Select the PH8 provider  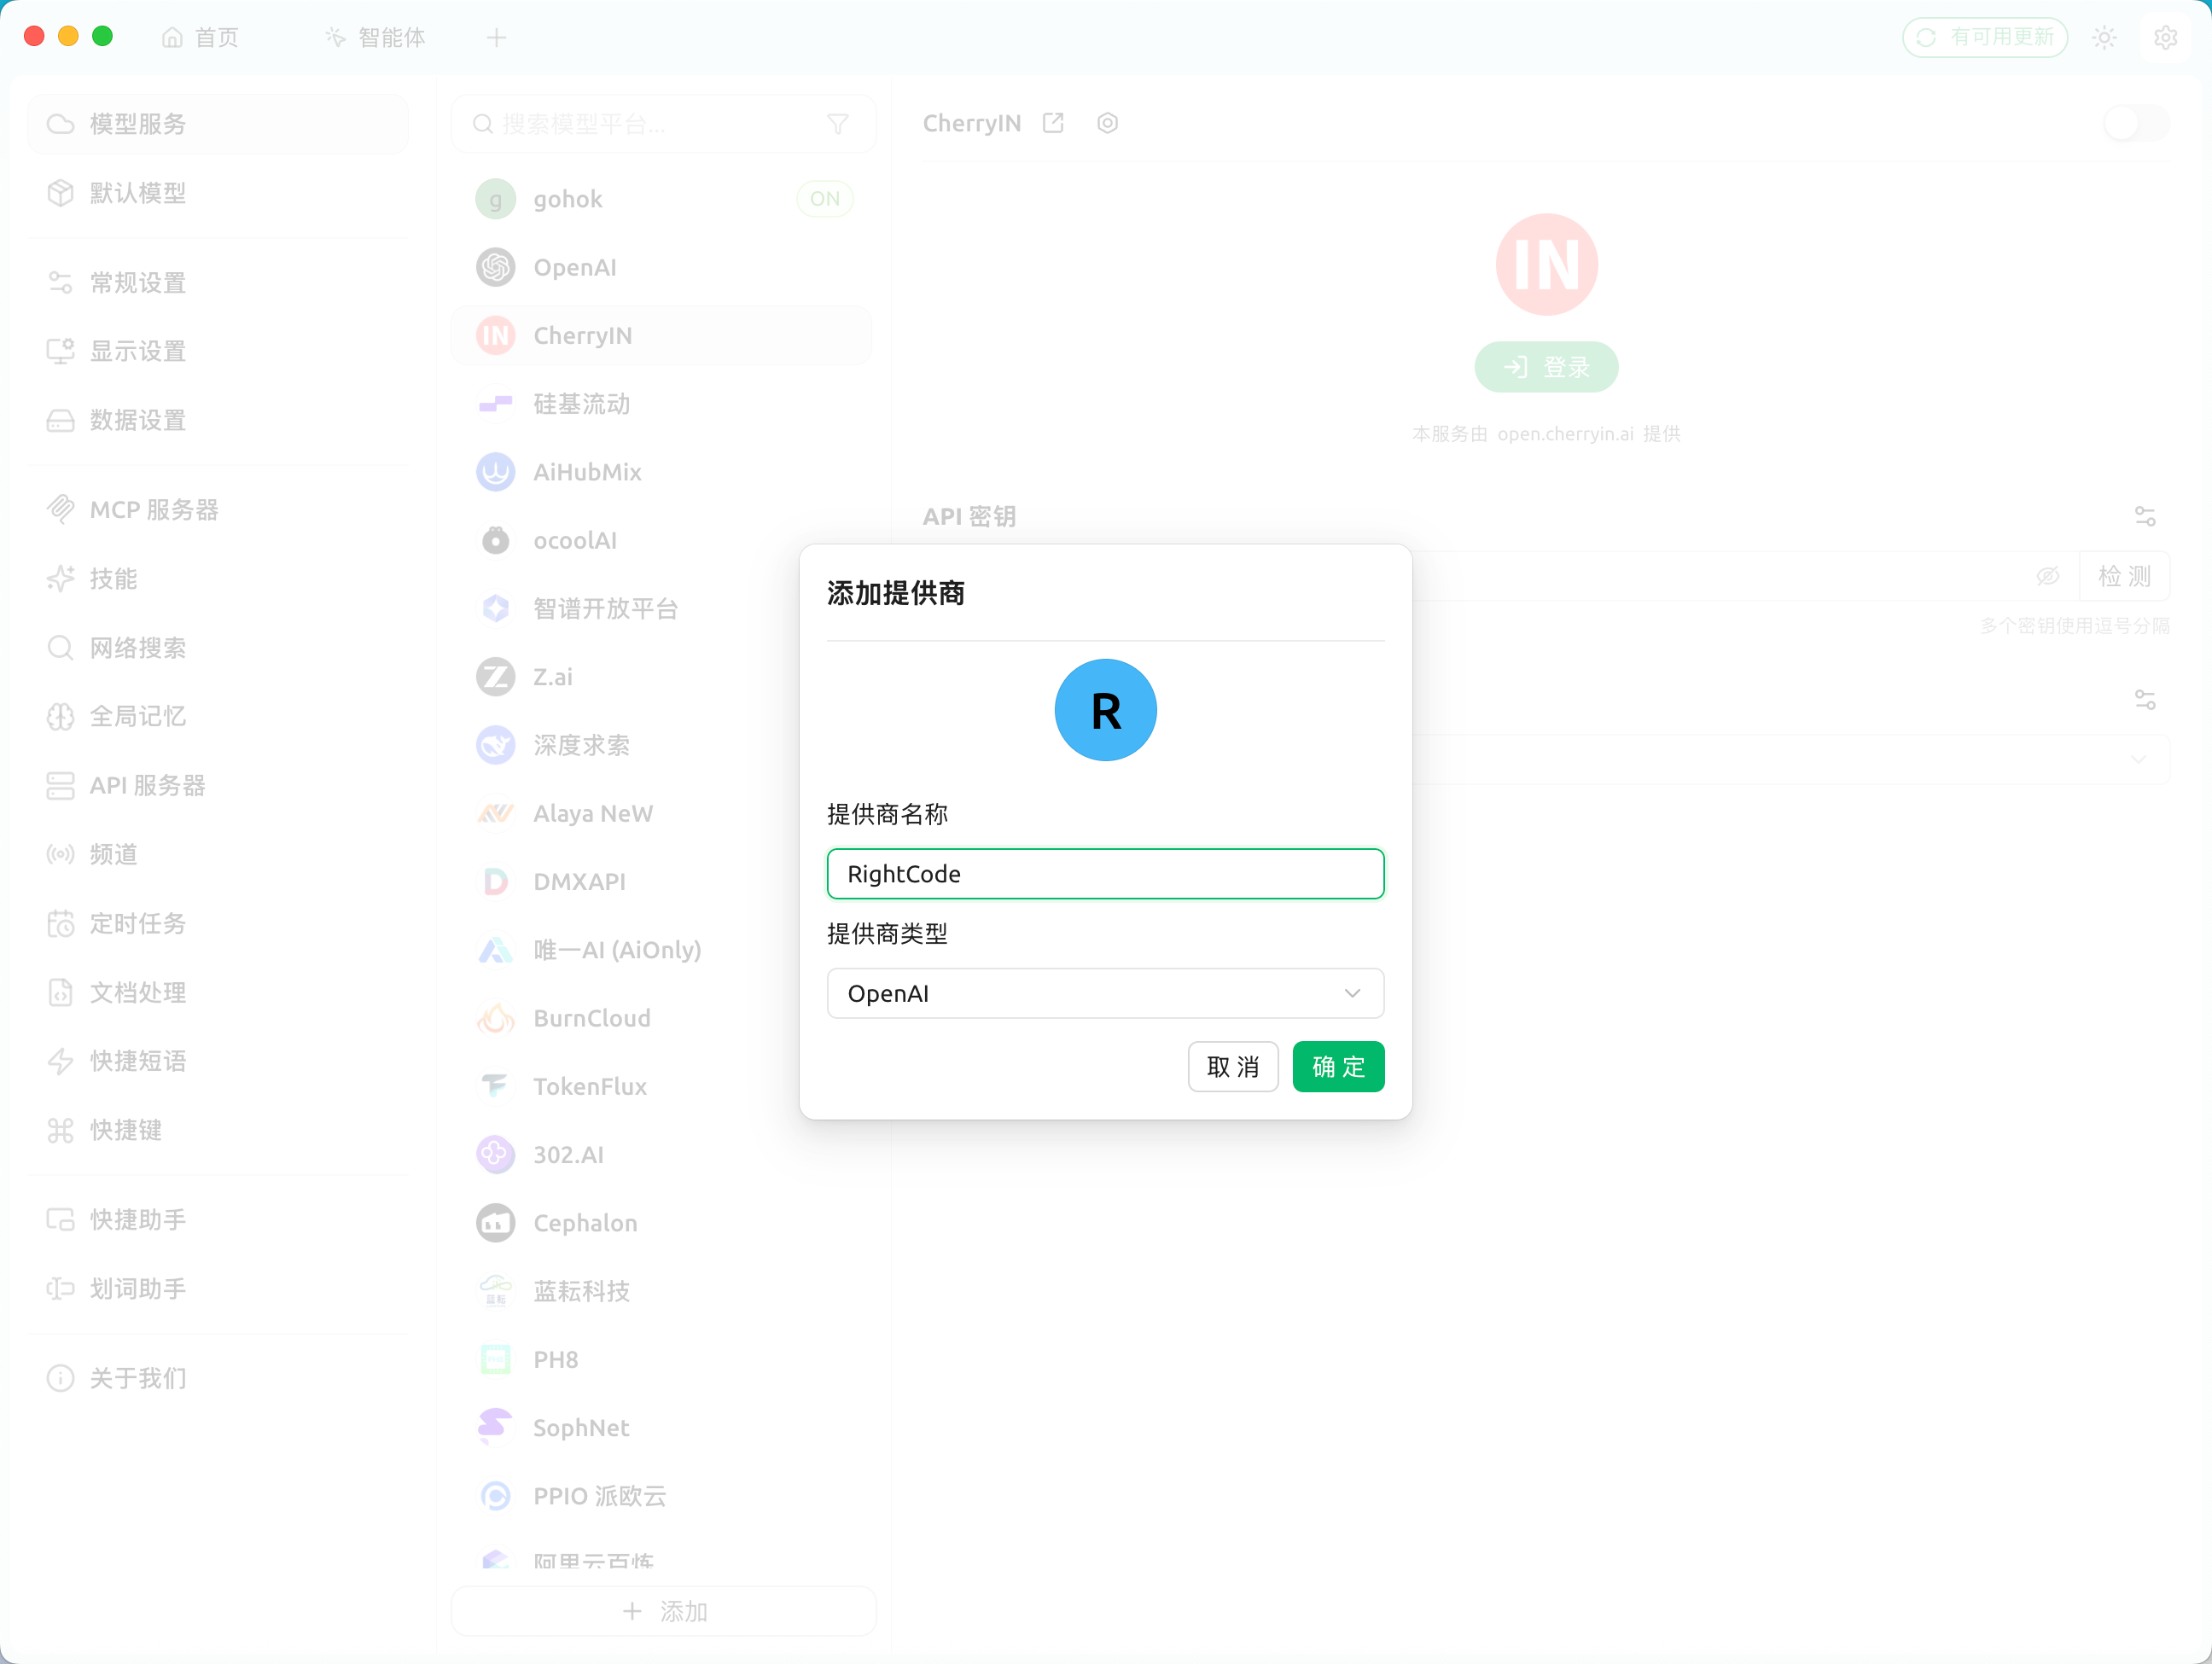point(662,1359)
